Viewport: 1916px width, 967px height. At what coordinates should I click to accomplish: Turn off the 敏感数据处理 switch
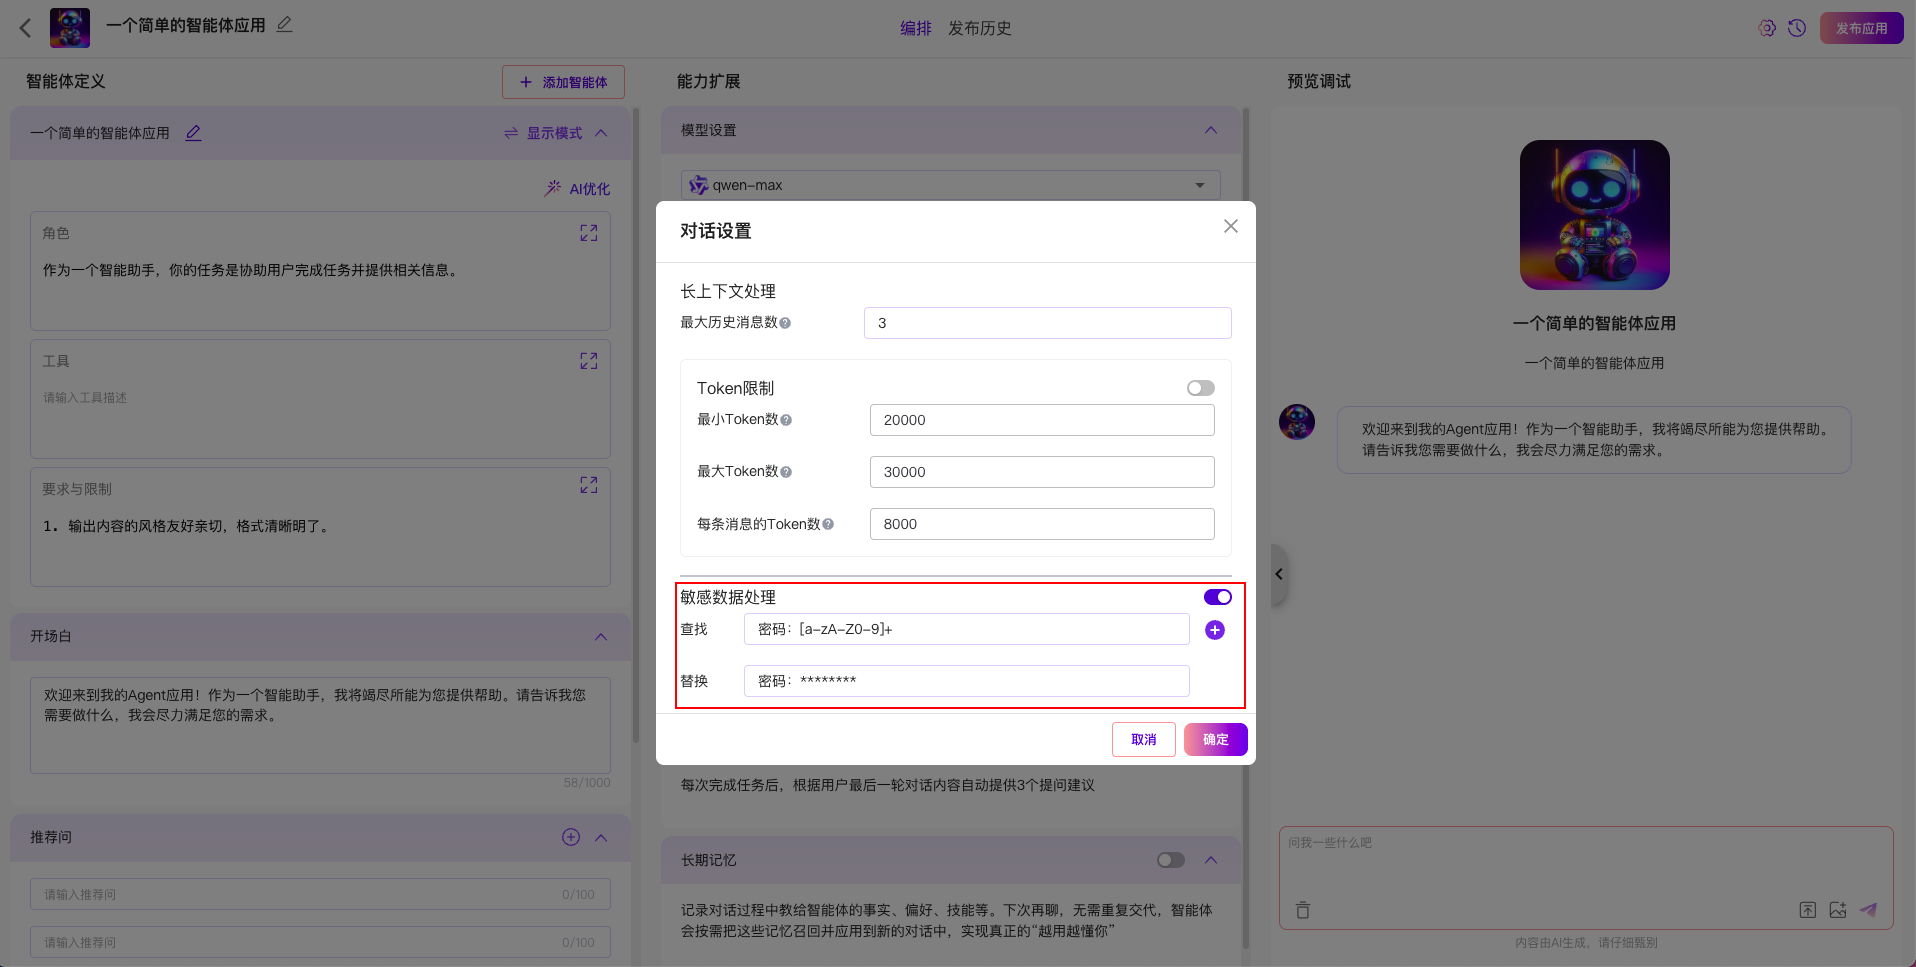click(1218, 597)
